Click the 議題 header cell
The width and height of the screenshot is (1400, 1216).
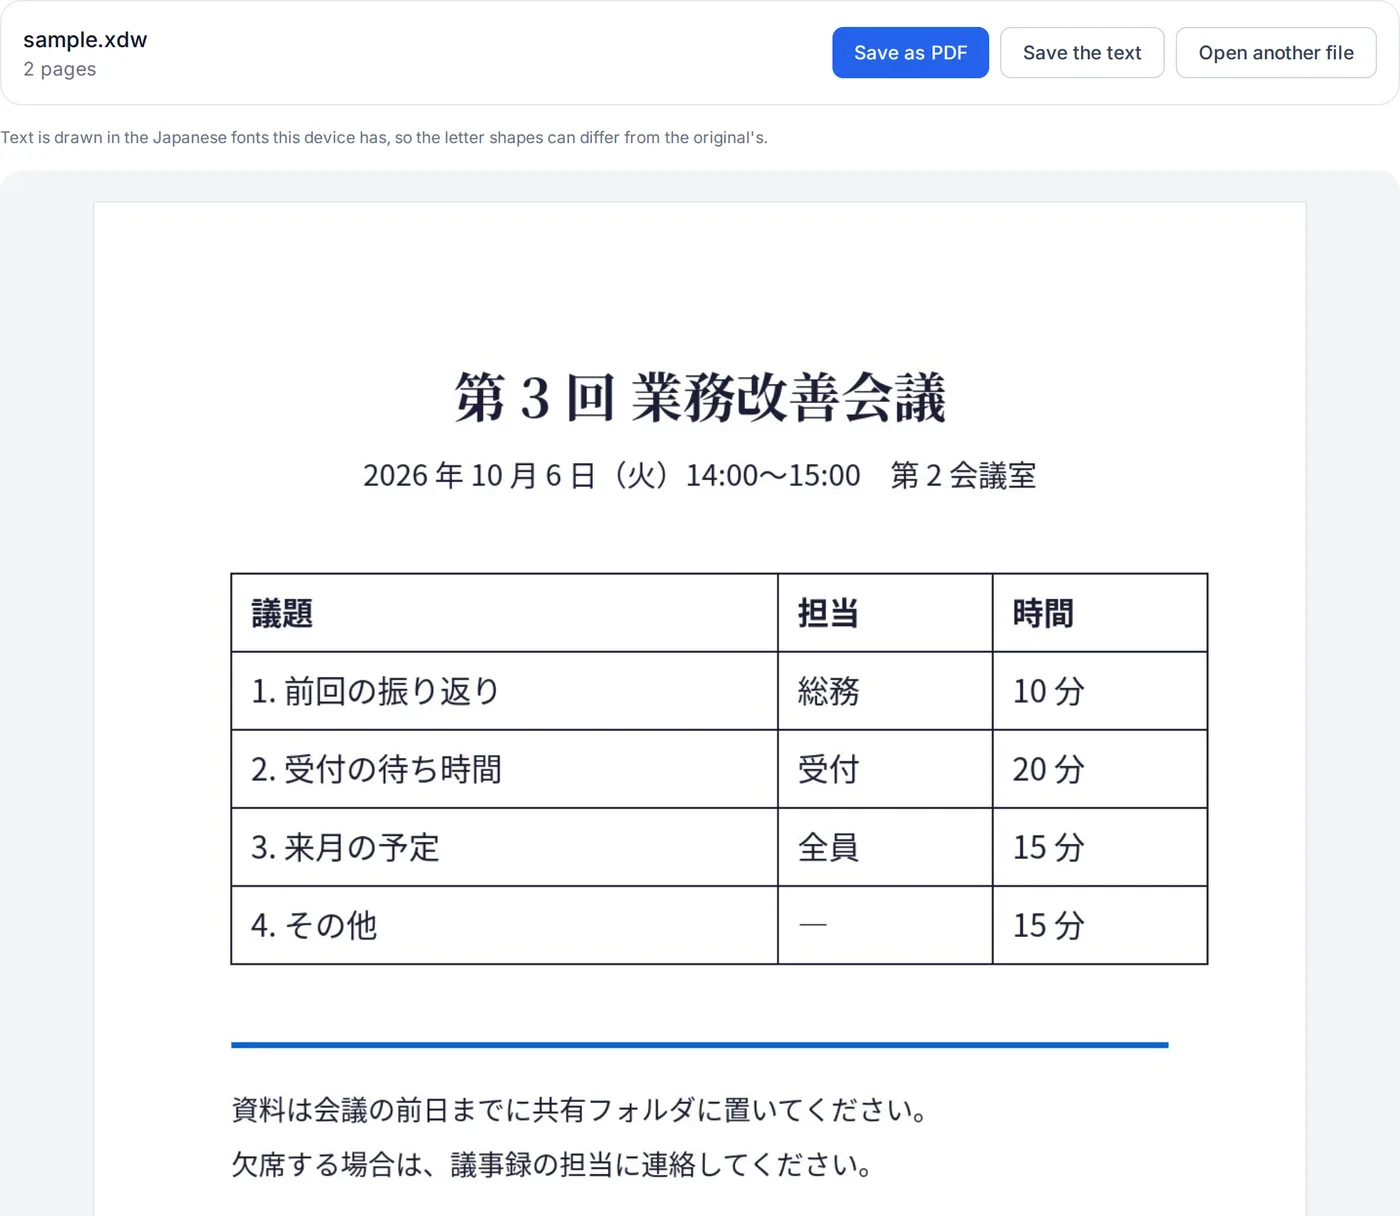tap(505, 613)
